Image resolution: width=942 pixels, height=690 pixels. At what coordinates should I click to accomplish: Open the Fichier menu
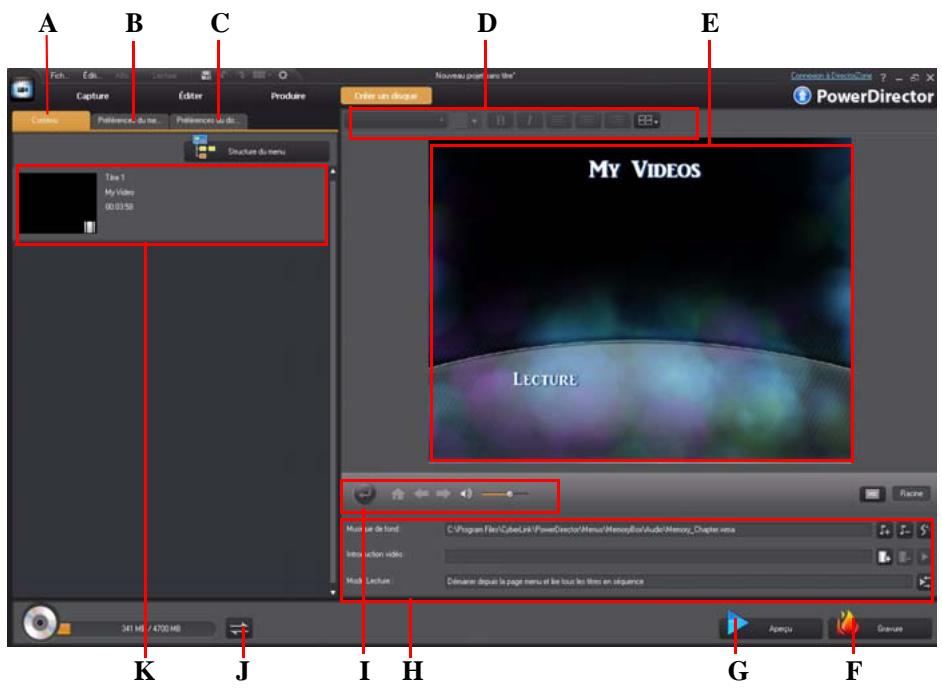coord(59,75)
